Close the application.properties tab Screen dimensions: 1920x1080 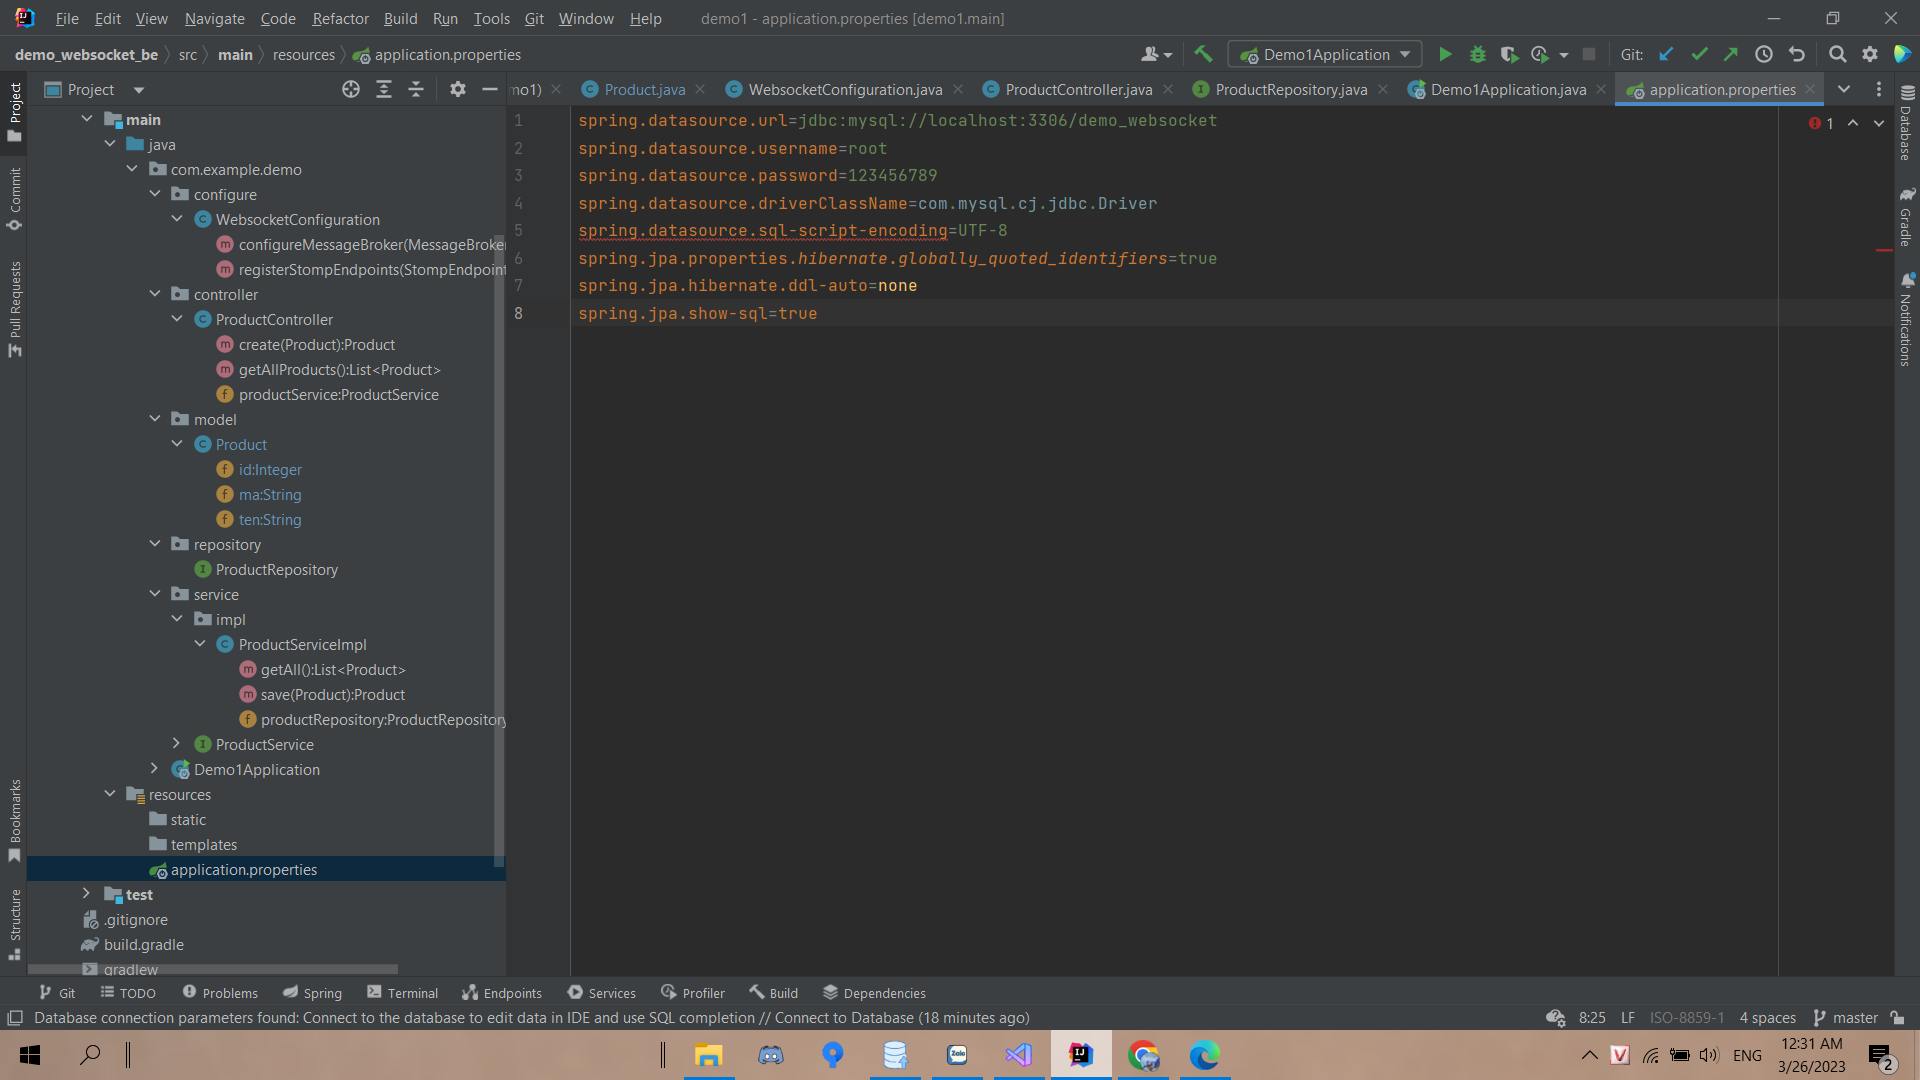pos(1810,90)
